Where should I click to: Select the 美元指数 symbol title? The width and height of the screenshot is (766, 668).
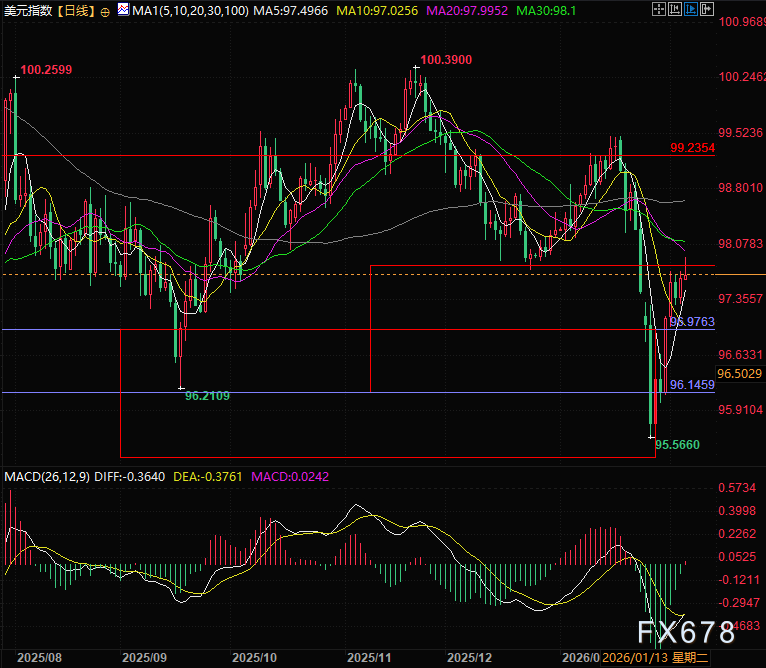click(28, 11)
